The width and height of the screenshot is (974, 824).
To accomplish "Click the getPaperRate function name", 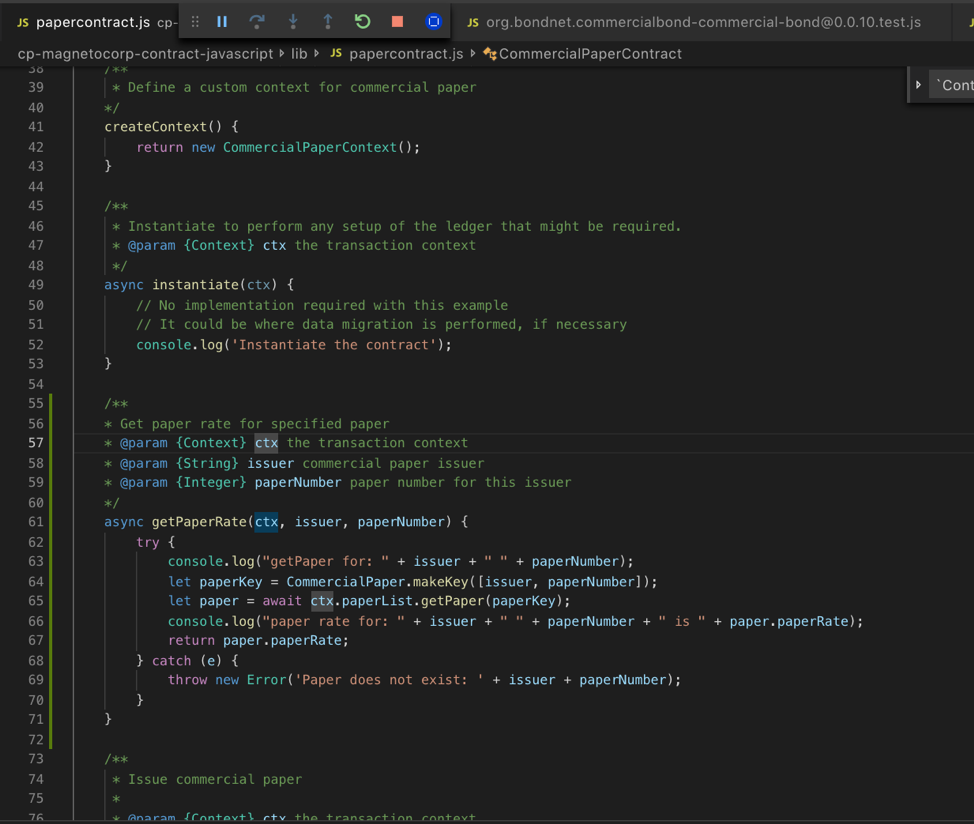I will [x=199, y=522].
